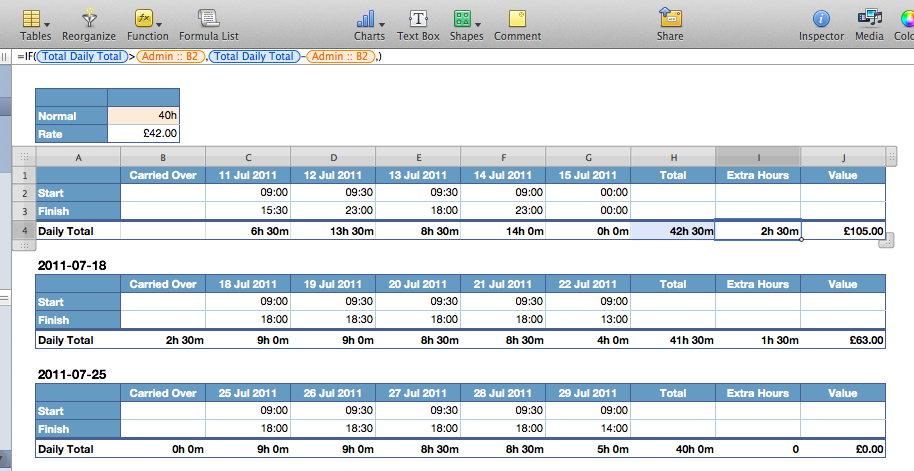Select the 40h 0m total cell
The width and height of the screenshot is (914, 471).
coord(673,449)
